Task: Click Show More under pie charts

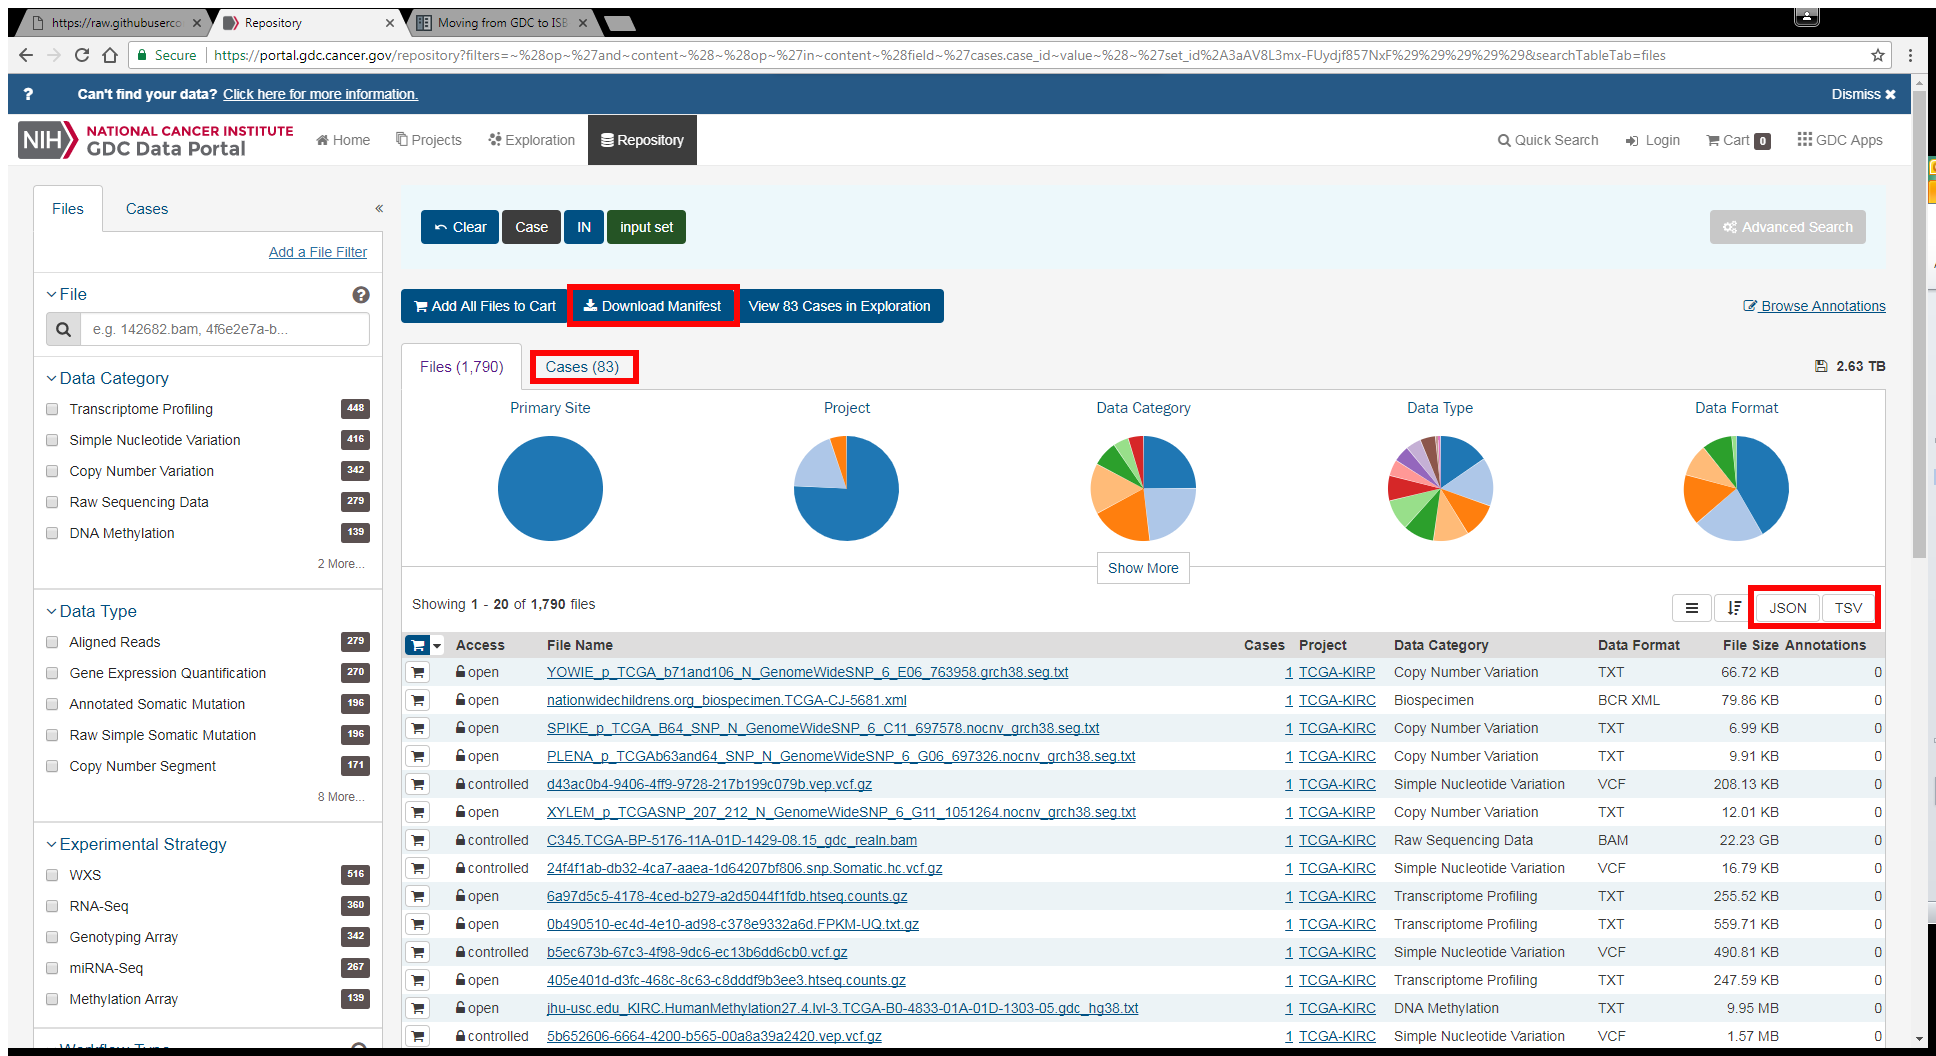Action: pyautogui.click(x=1143, y=568)
